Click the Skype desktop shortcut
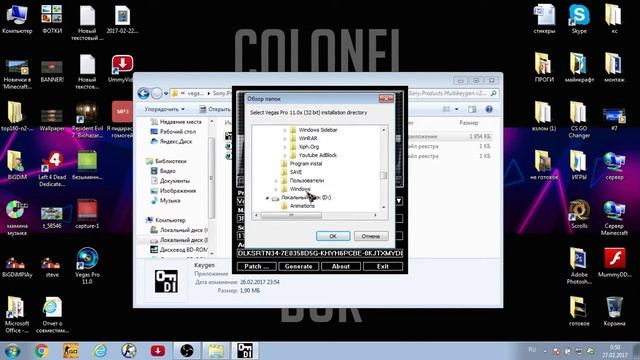The width and height of the screenshot is (640, 360). pos(579,19)
